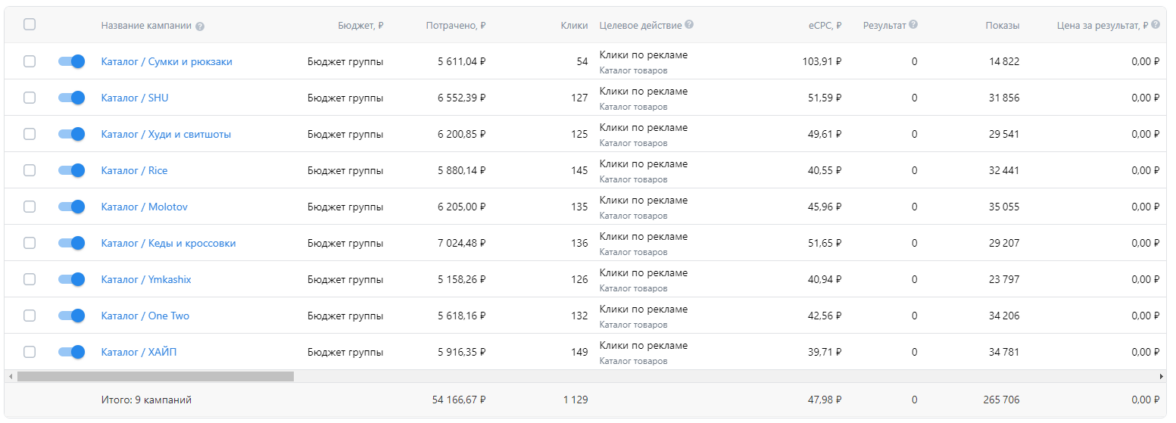Open the "Каталог / Худи и свитшоты" link
This screenshot has width=1176, height=423.
point(166,134)
